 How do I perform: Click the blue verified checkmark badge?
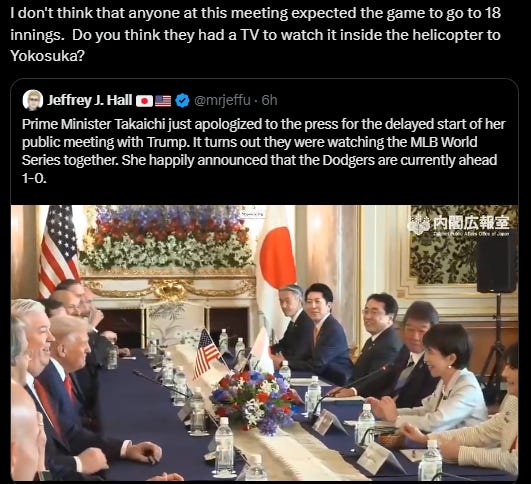[x=183, y=101]
